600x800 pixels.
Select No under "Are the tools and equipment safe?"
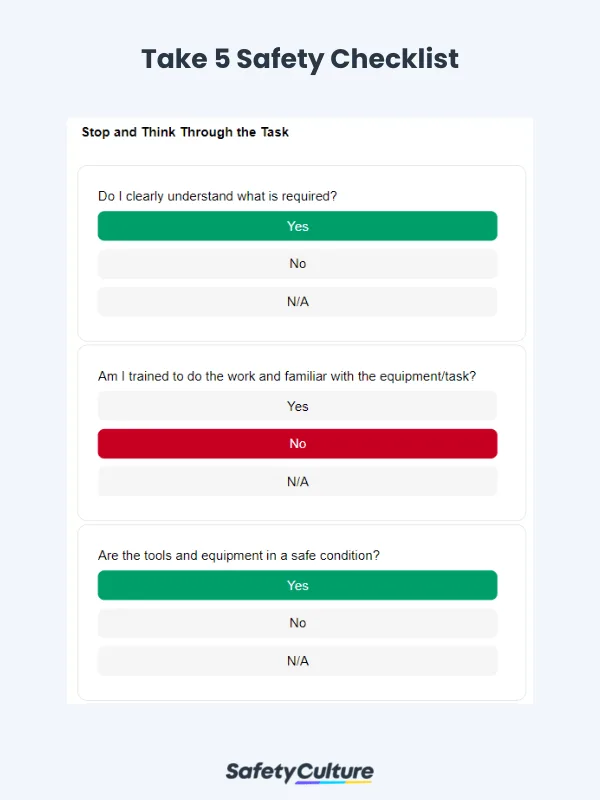[x=297, y=622]
